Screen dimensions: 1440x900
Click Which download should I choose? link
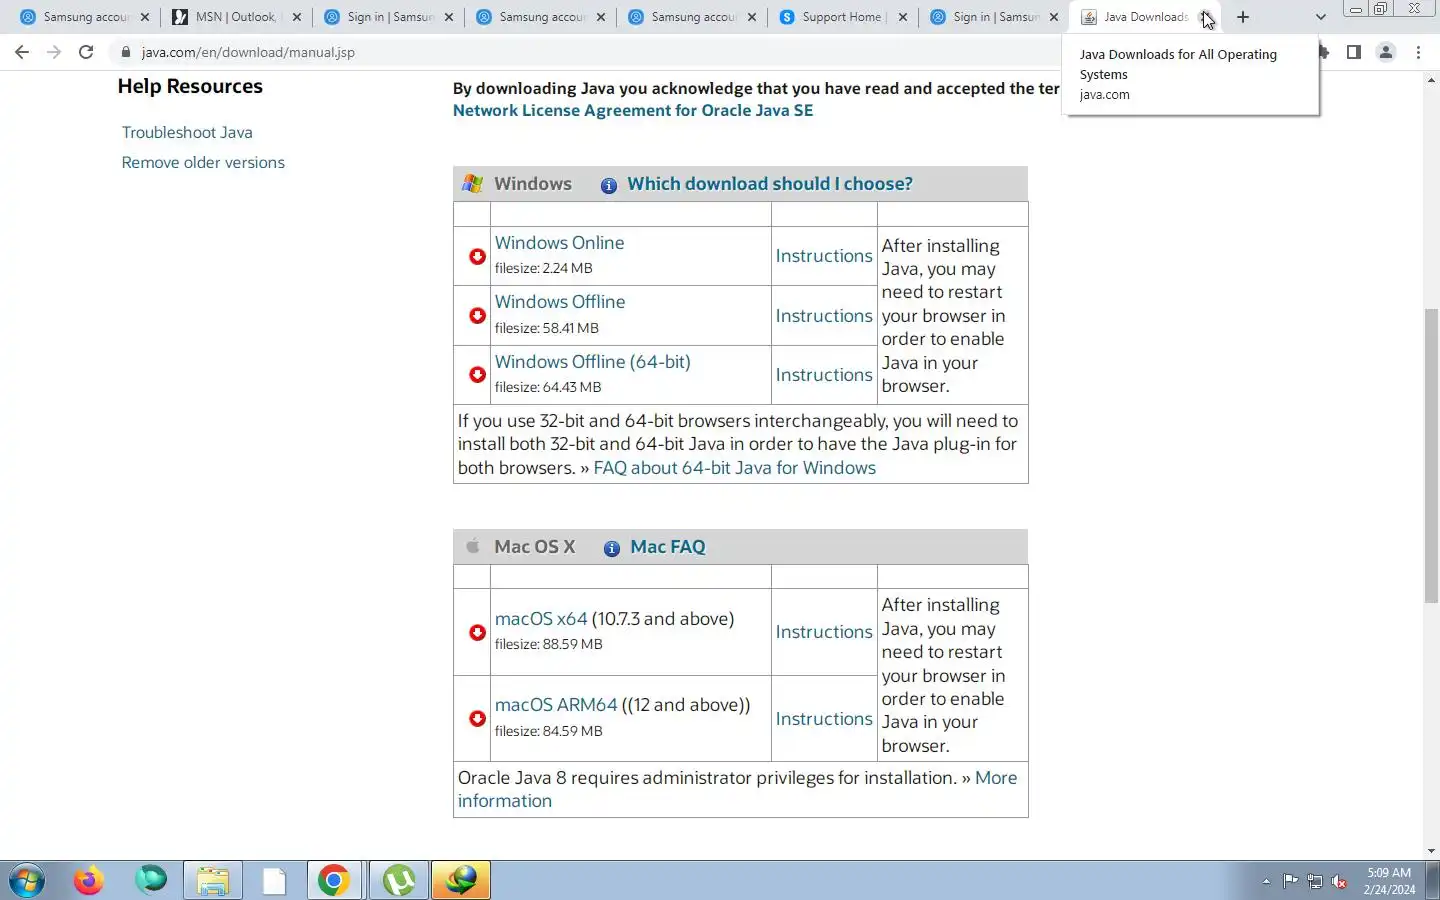tap(770, 184)
